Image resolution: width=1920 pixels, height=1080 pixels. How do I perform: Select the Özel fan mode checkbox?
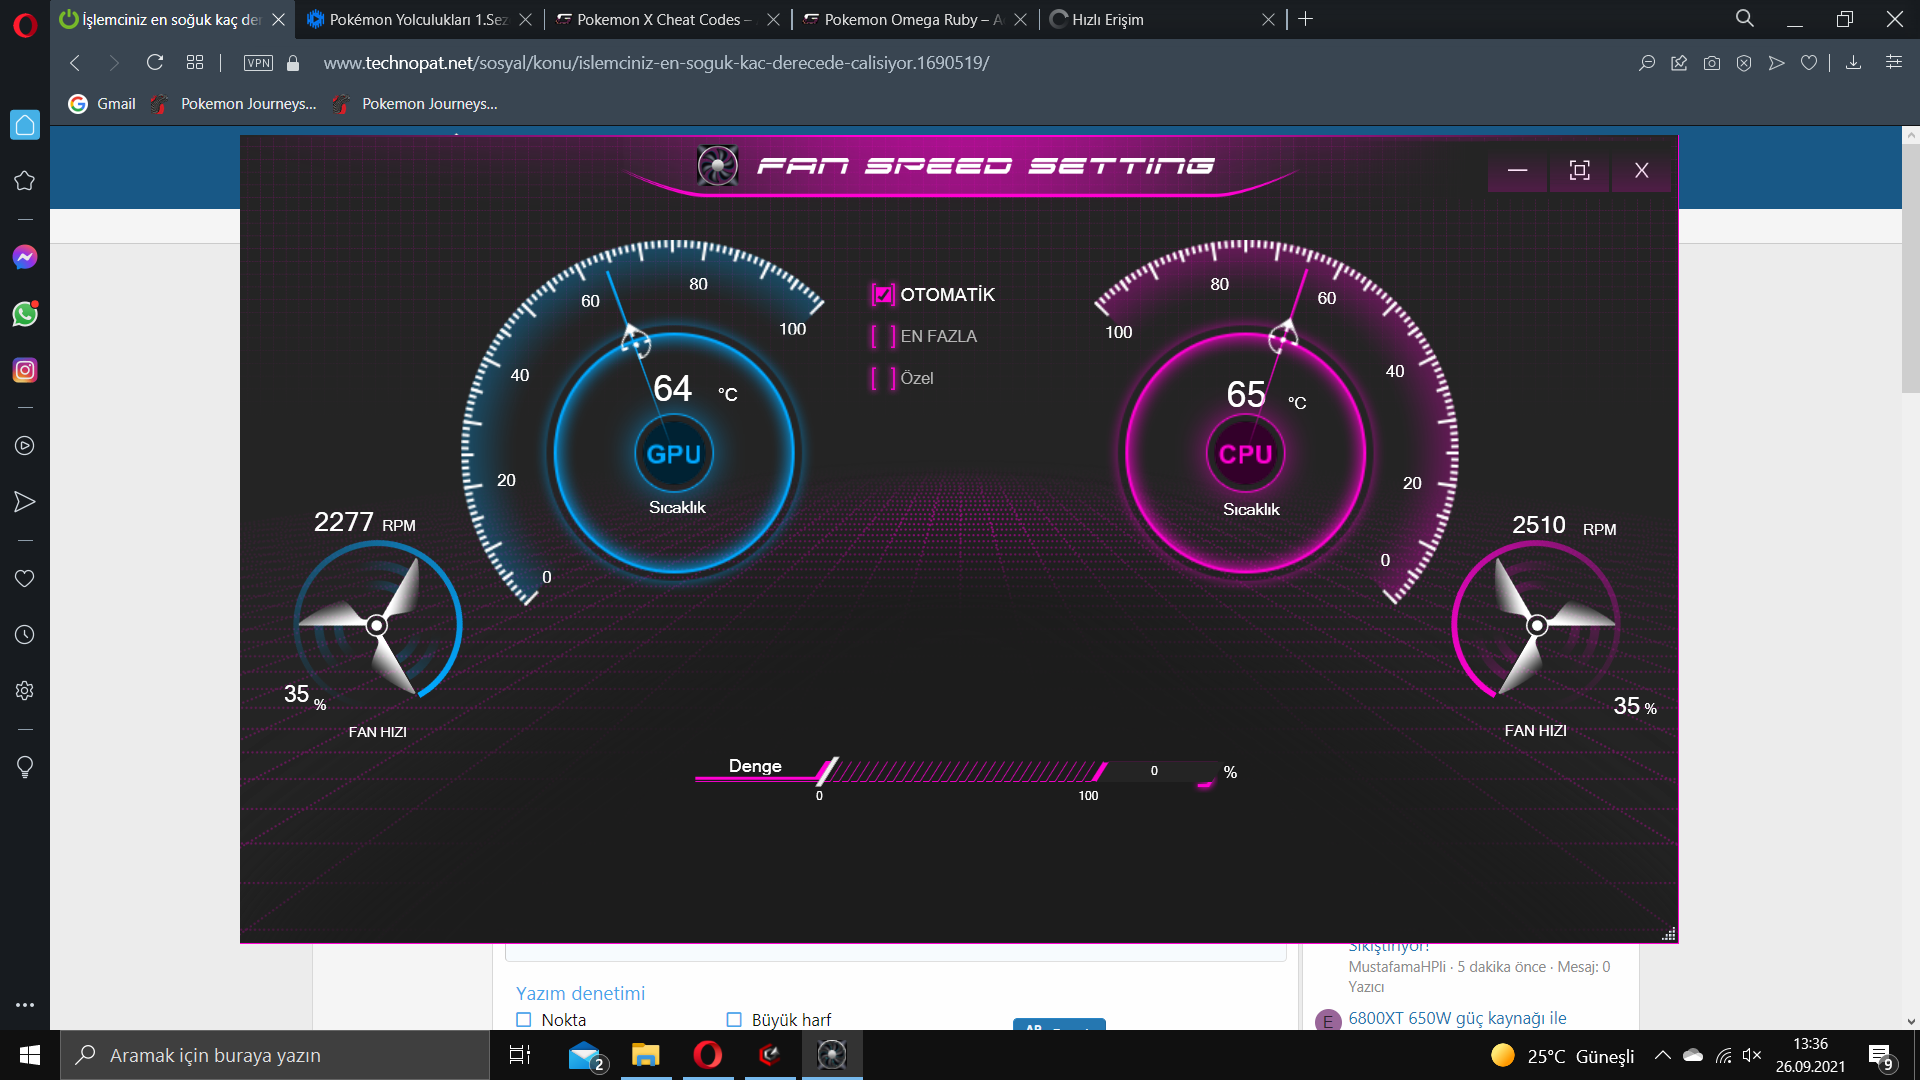883,379
